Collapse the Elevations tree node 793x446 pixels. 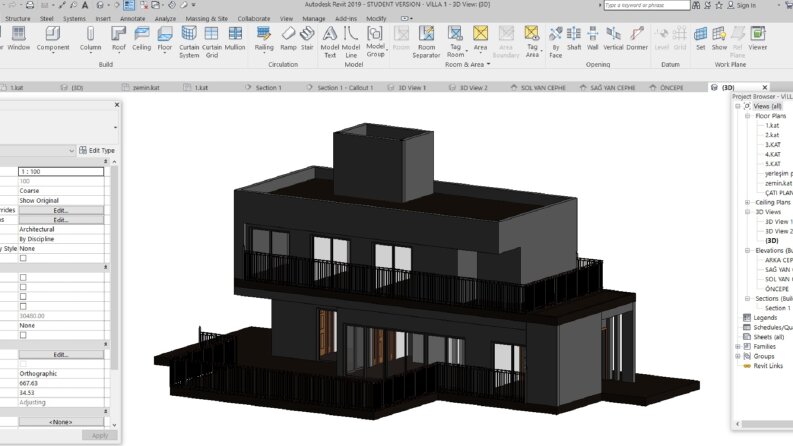tap(747, 250)
